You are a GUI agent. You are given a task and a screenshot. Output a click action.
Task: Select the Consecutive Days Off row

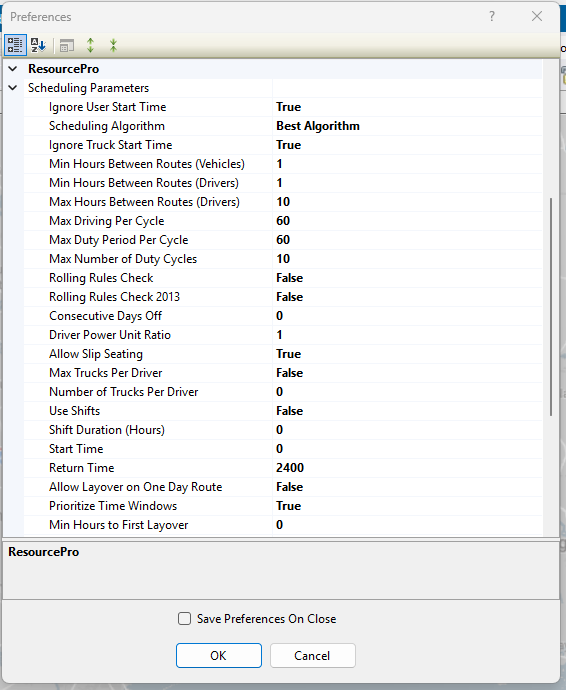(x=283, y=316)
